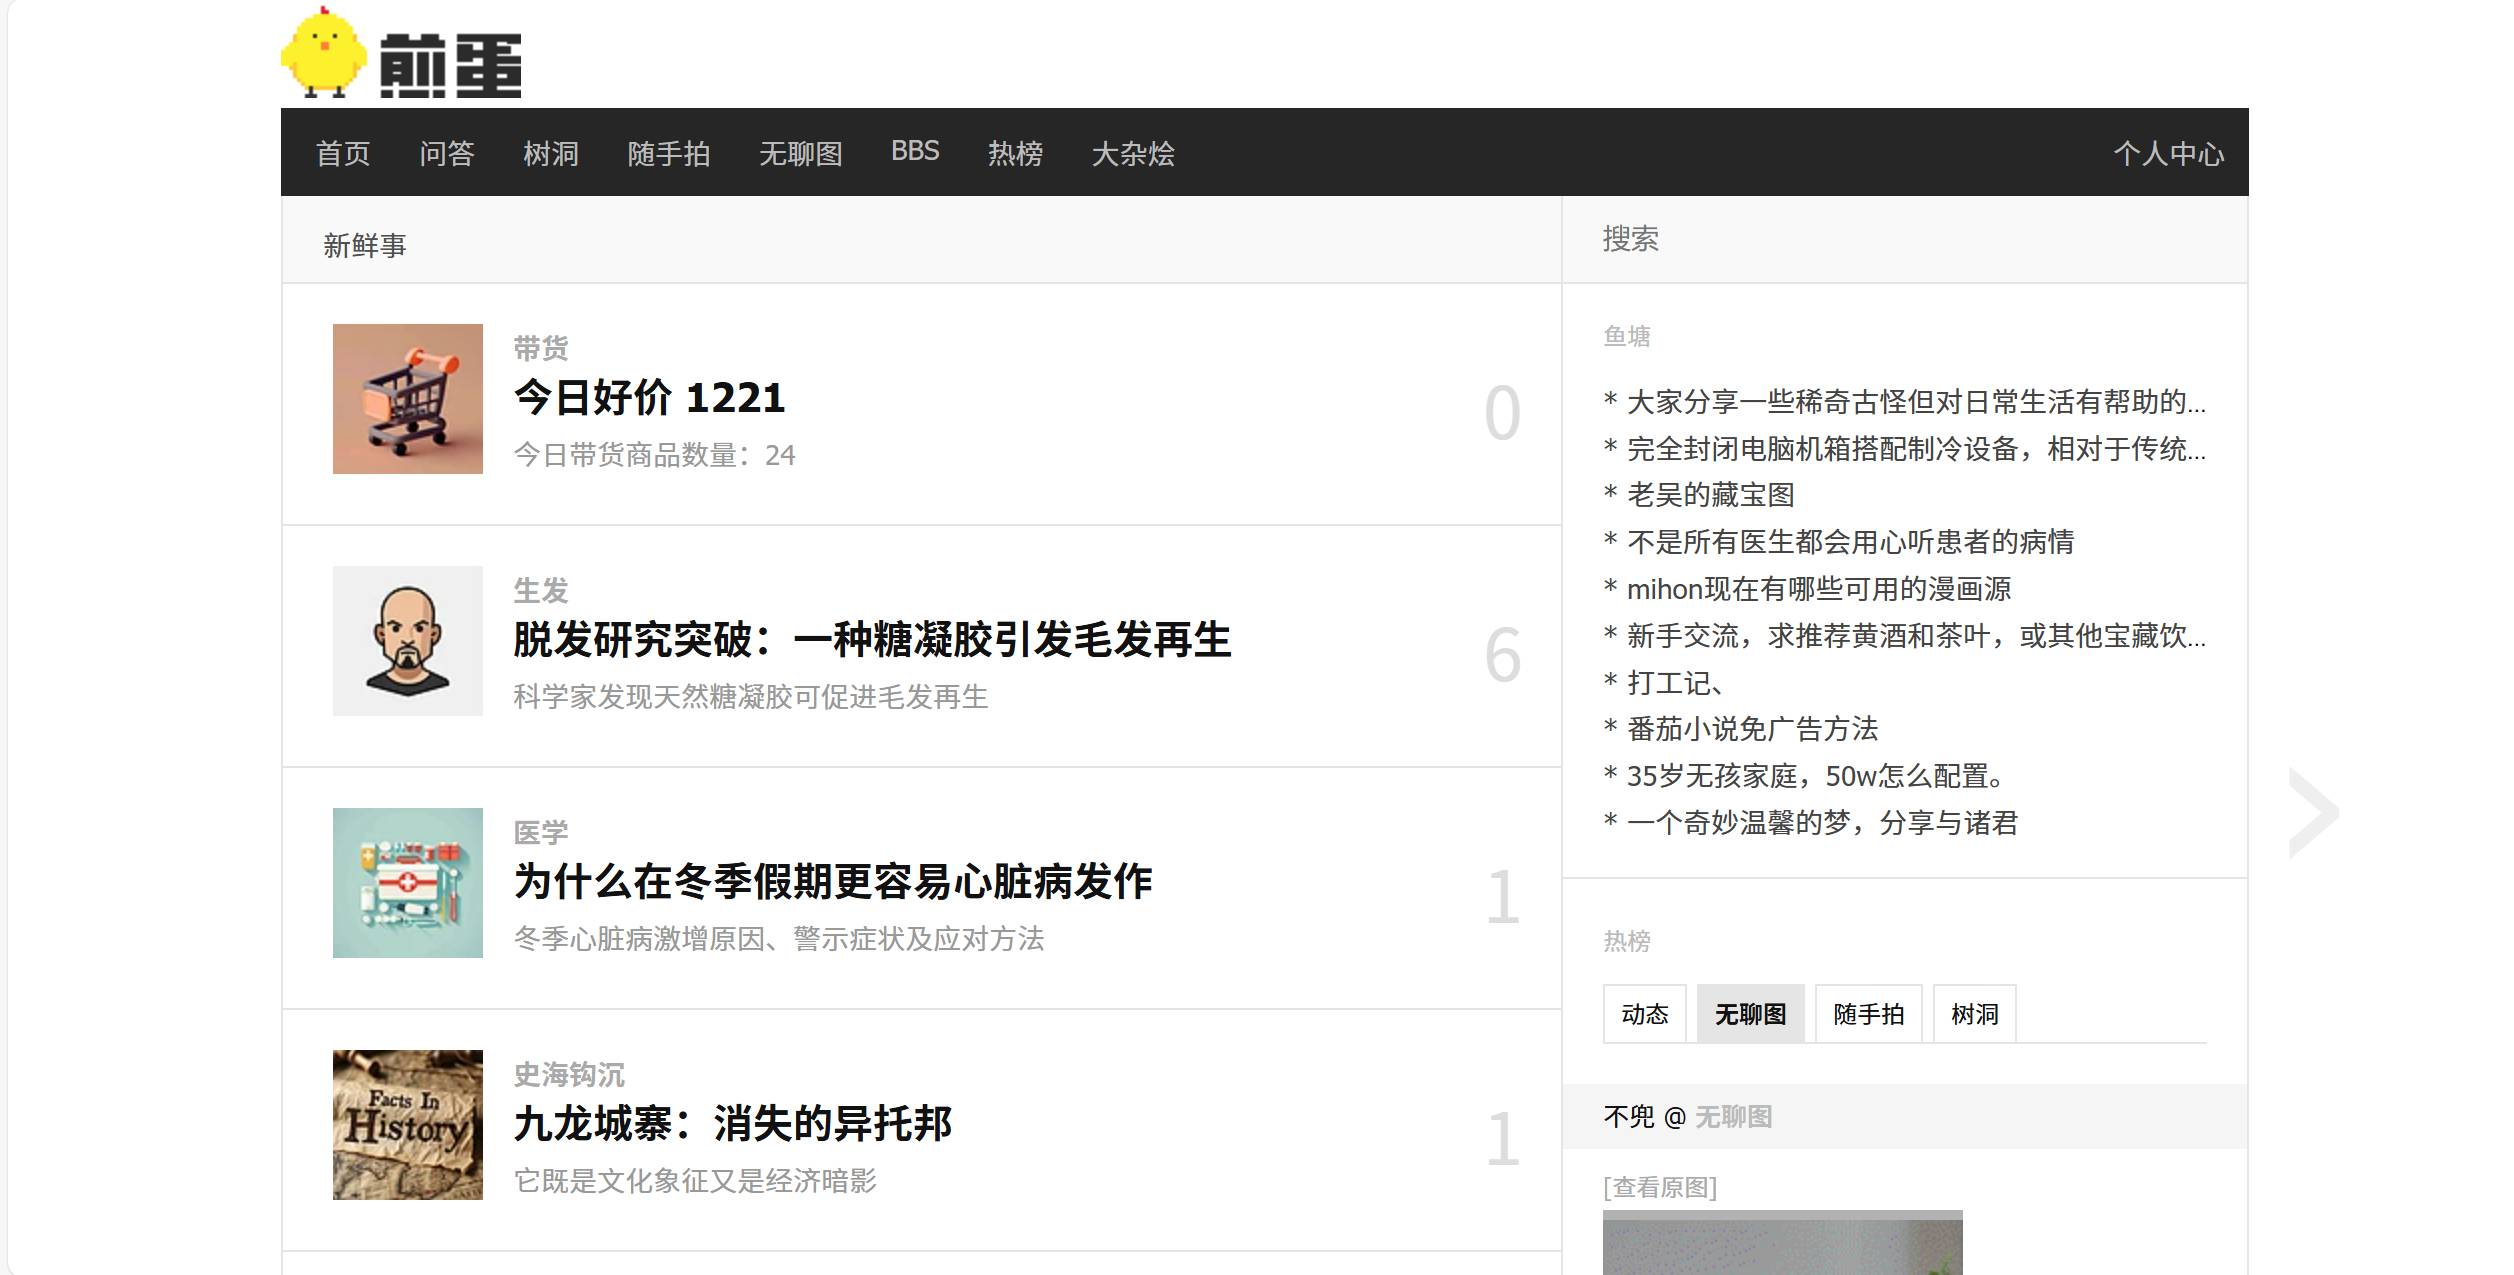
Task: Open fish pond post 大家分享一些稀奇古怪
Action: 1916,402
